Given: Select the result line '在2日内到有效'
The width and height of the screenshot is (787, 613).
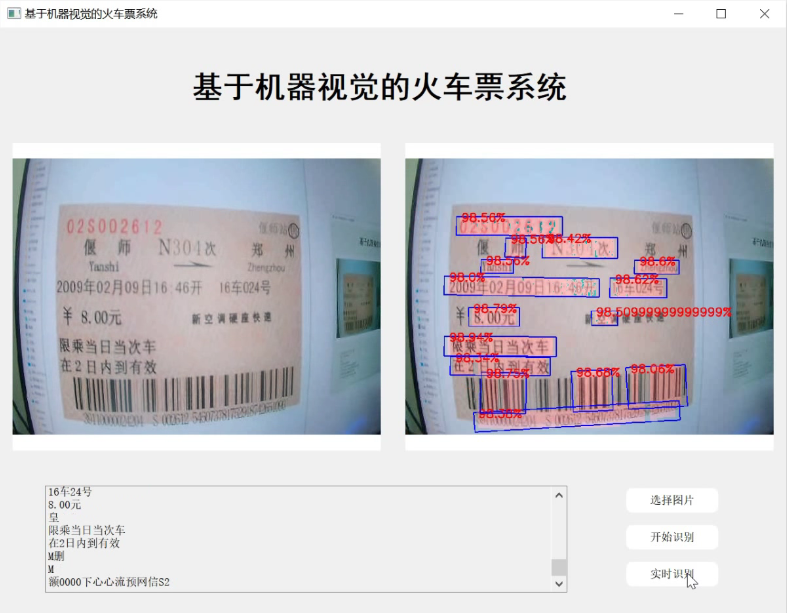Looking at the screenshot, I should tap(84, 543).
